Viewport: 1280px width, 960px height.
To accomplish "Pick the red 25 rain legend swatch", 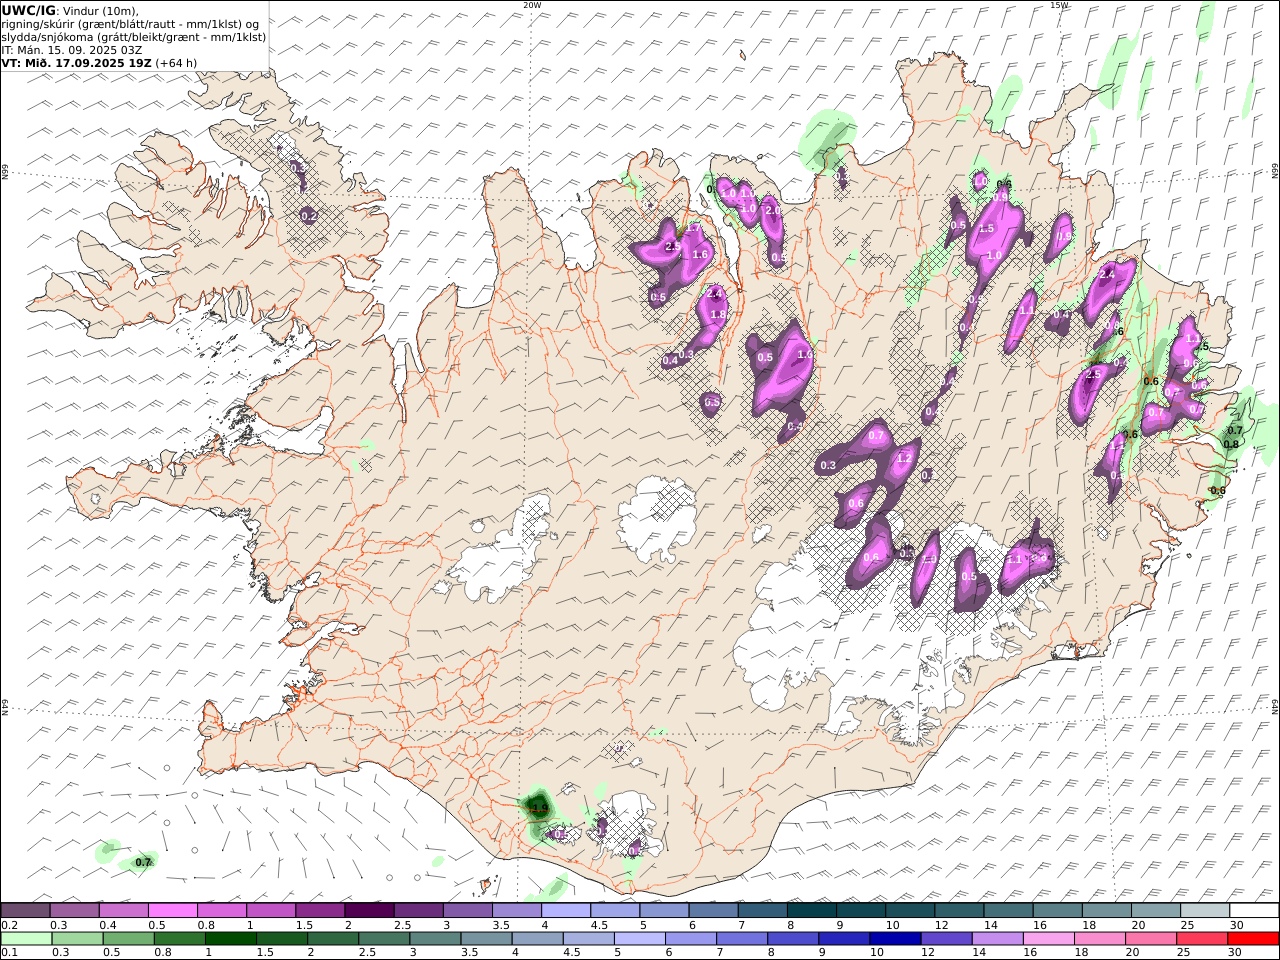I will 1201,939.
